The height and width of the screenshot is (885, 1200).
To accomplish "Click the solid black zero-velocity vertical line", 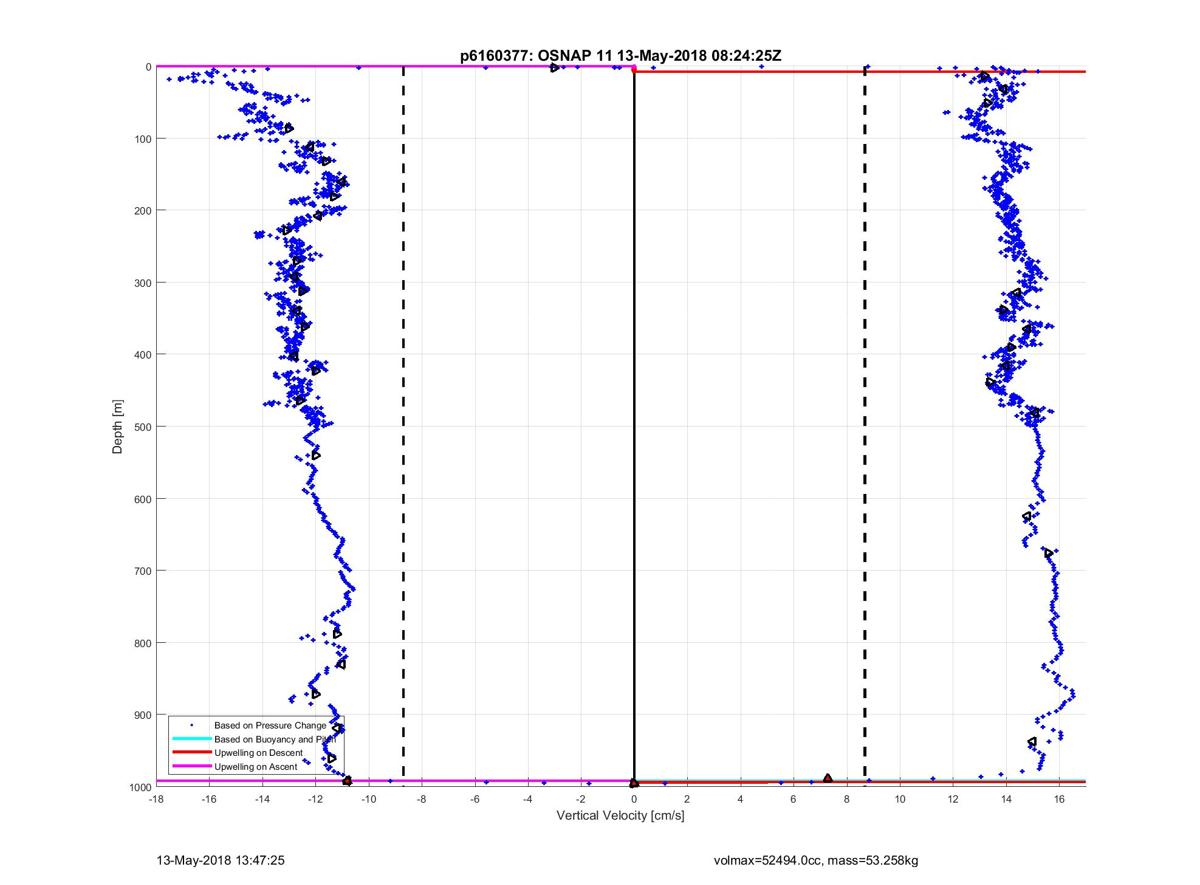I will click(x=634, y=425).
